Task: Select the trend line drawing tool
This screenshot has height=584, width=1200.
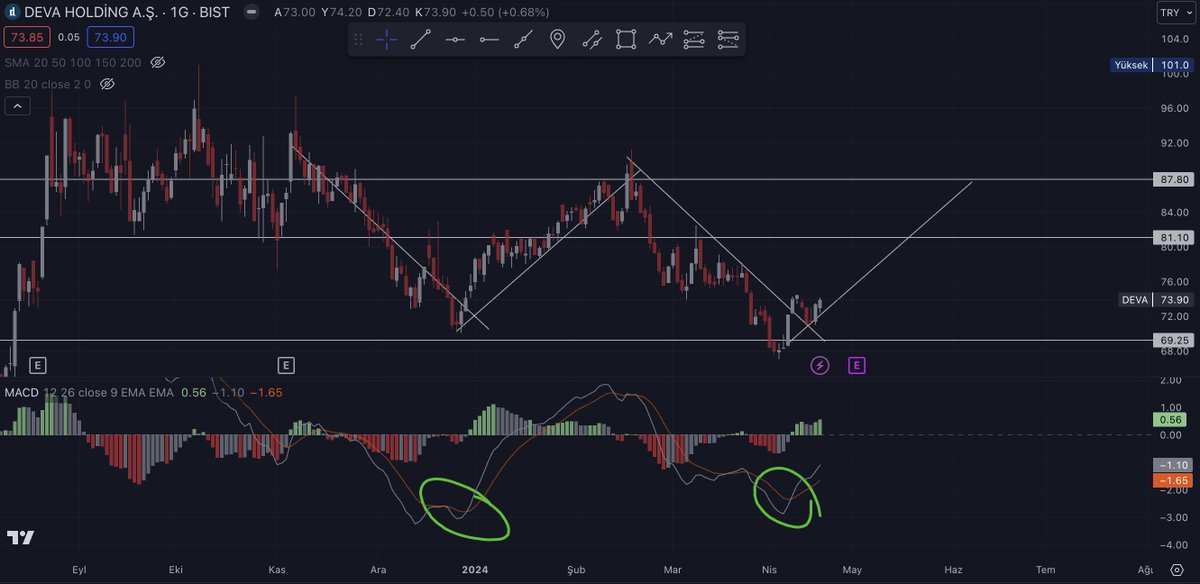Action: [x=421, y=40]
